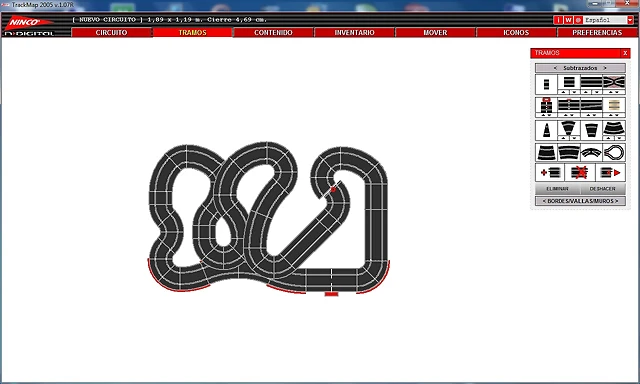Viewport: 640px width, 384px height.
Task: Switch to the INVENTARIO tab
Action: click(354, 33)
